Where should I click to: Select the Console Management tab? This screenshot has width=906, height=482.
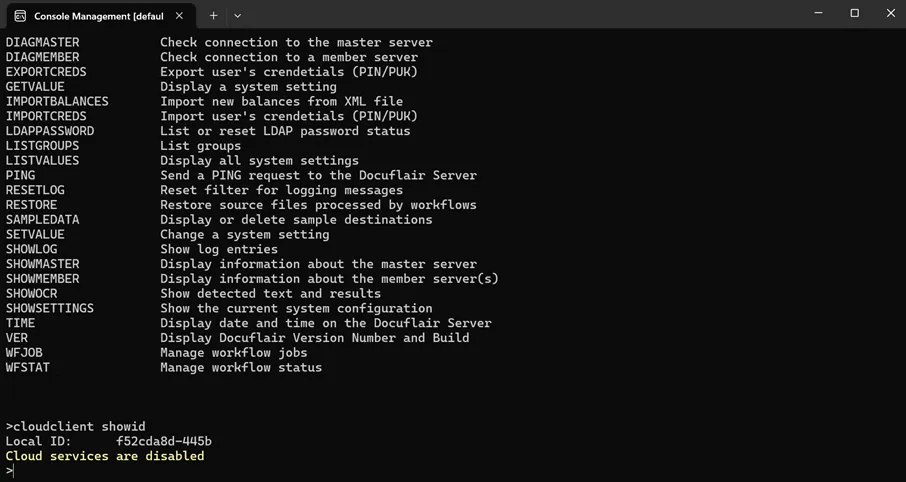point(98,16)
